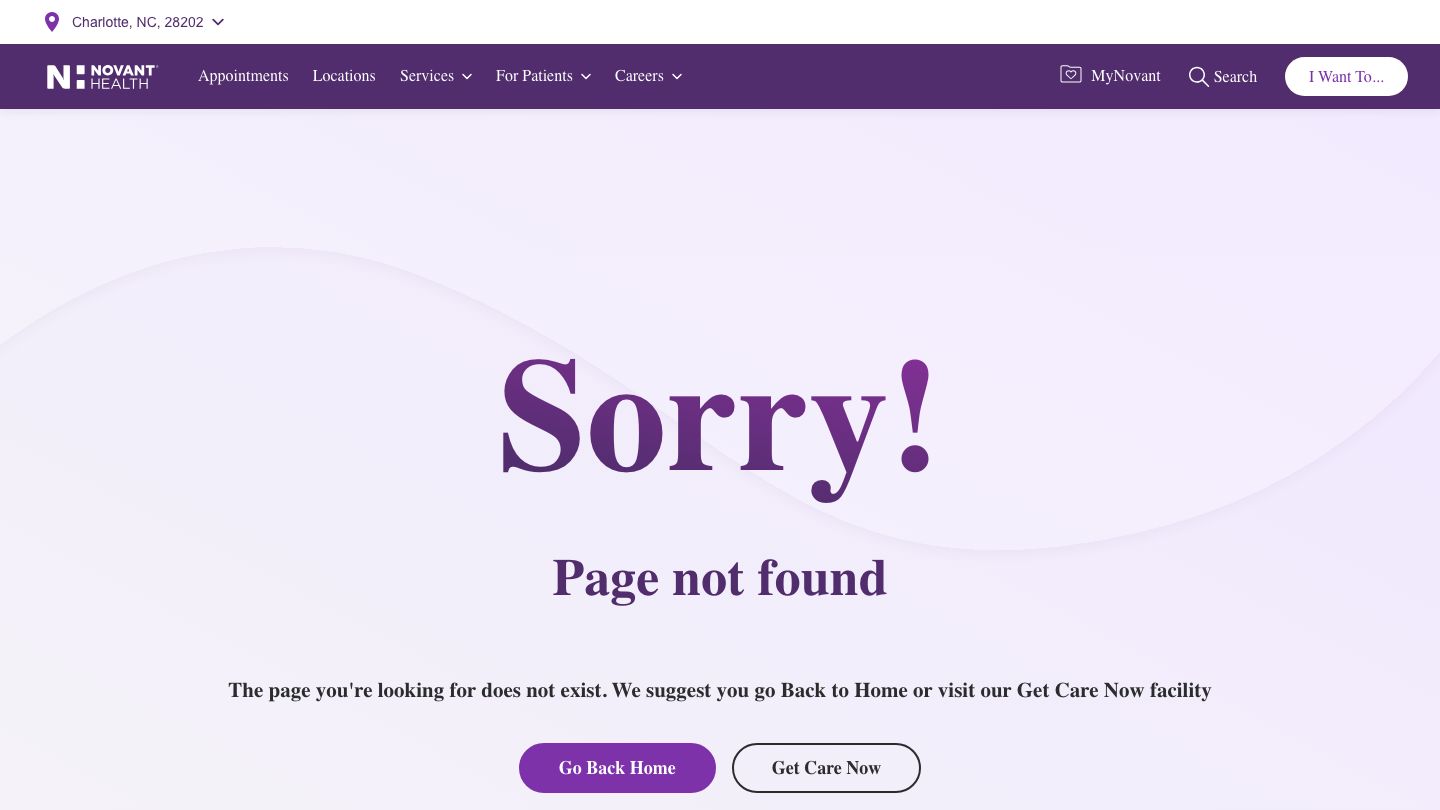1440x810 pixels.
Task: Expand the location chevron beside Charlotte
Action: pos(218,22)
